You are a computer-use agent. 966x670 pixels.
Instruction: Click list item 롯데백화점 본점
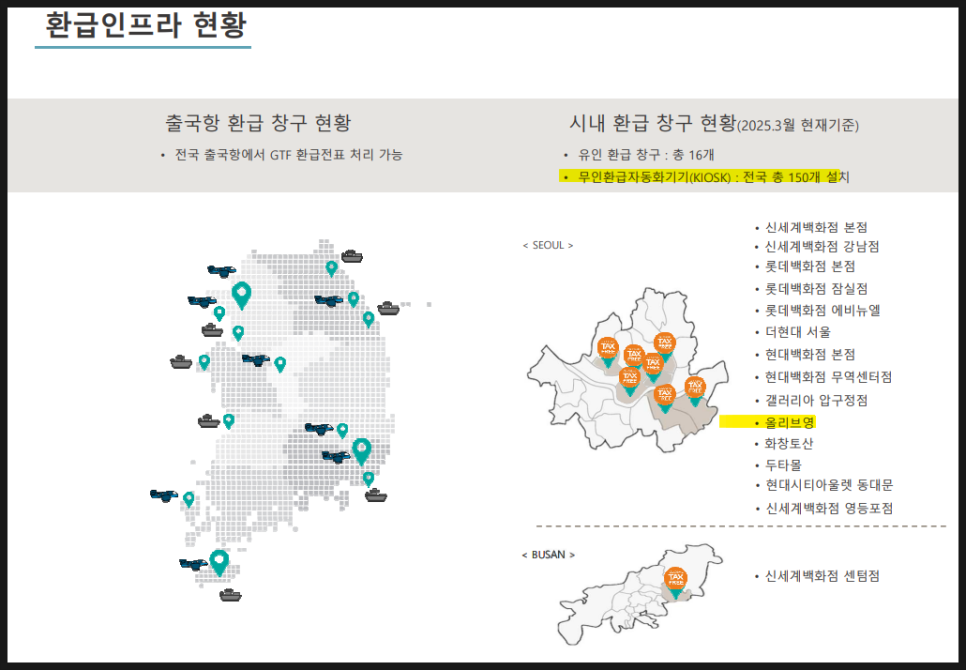(810, 267)
